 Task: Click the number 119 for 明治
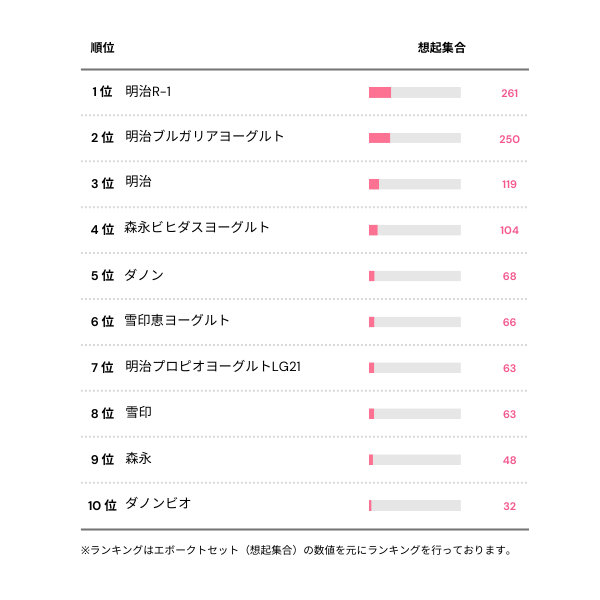(x=509, y=184)
